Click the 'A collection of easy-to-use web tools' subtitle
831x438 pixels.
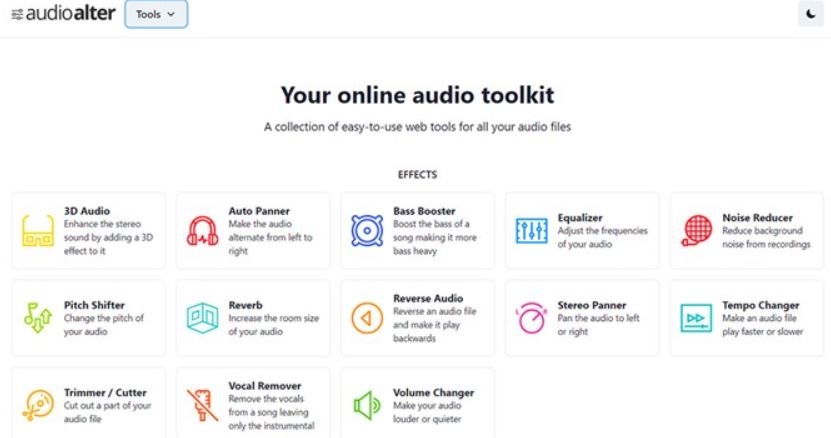click(418, 127)
